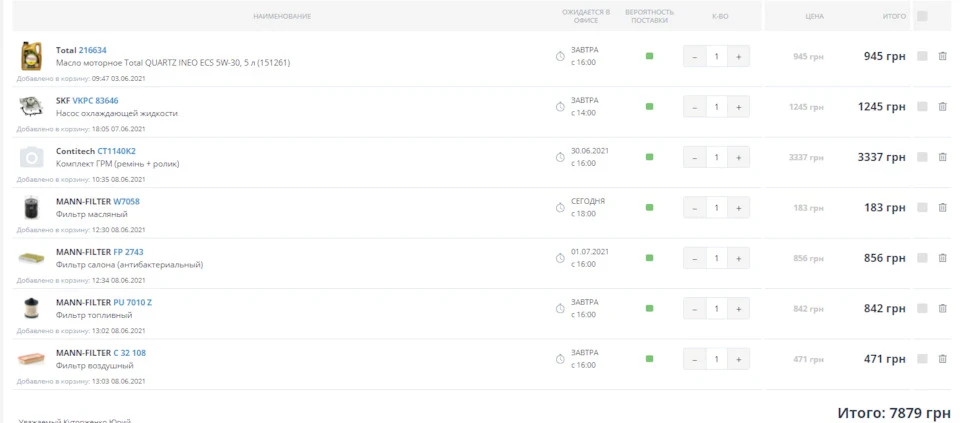Image resolution: width=960 pixels, height=423 pixels.
Task: Open the W7058 product link
Action: pos(127,201)
